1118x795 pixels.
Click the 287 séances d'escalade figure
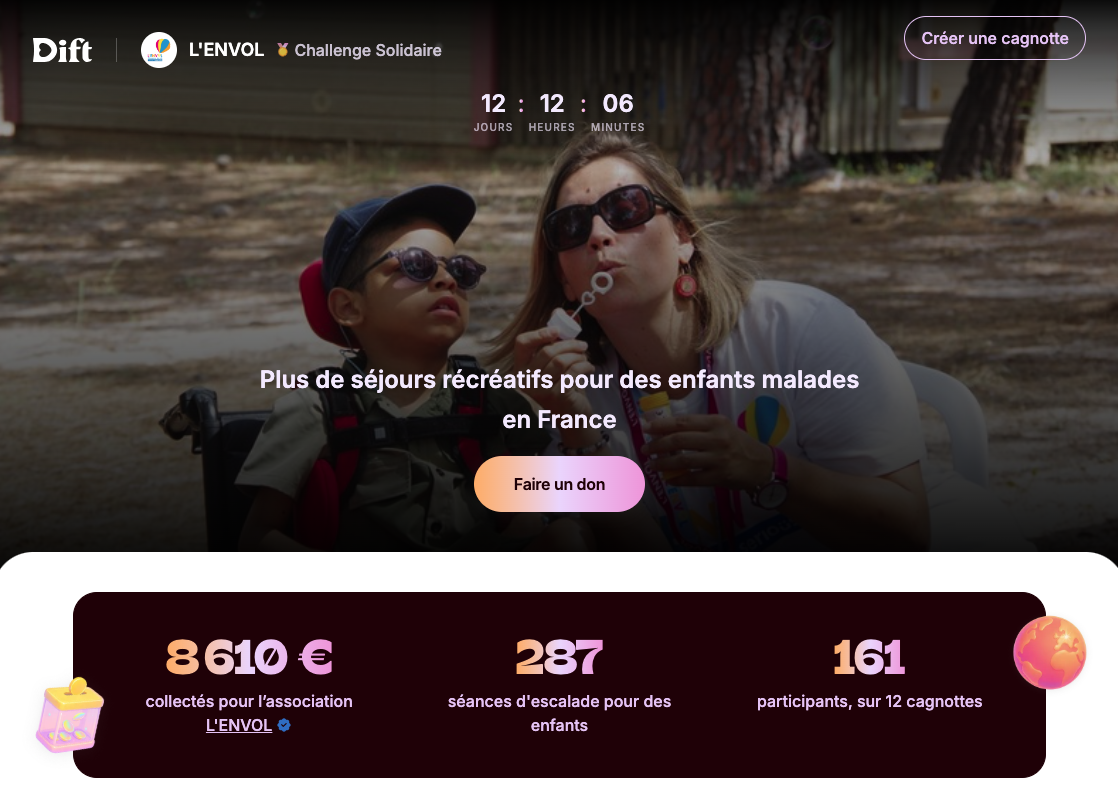coord(559,657)
